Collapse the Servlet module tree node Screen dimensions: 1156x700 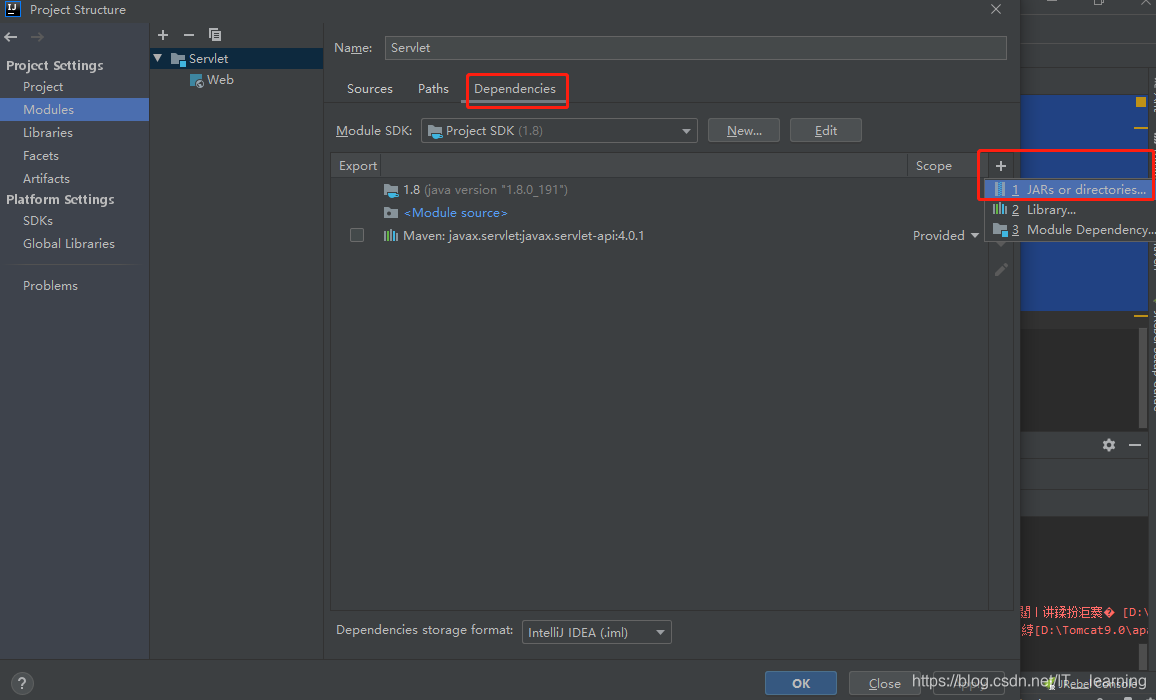click(158, 58)
